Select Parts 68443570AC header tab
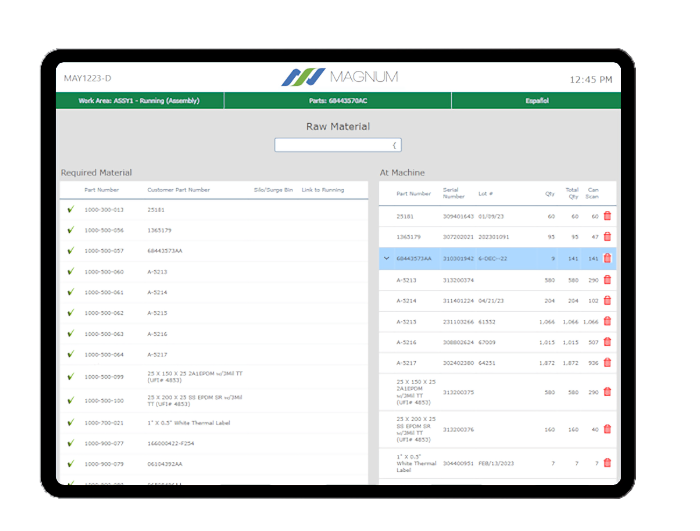 (x=338, y=100)
